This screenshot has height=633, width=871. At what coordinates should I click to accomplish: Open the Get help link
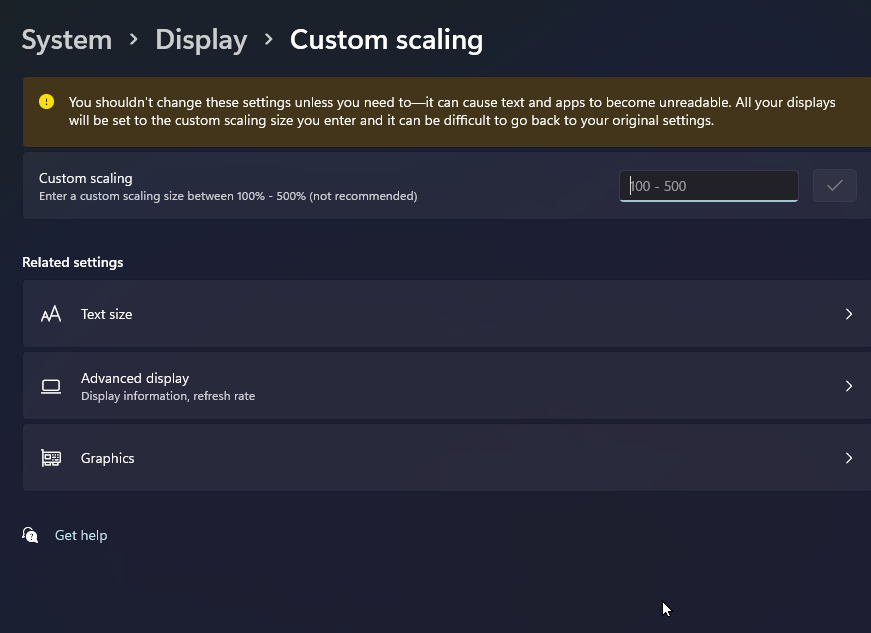(x=81, y=535)
